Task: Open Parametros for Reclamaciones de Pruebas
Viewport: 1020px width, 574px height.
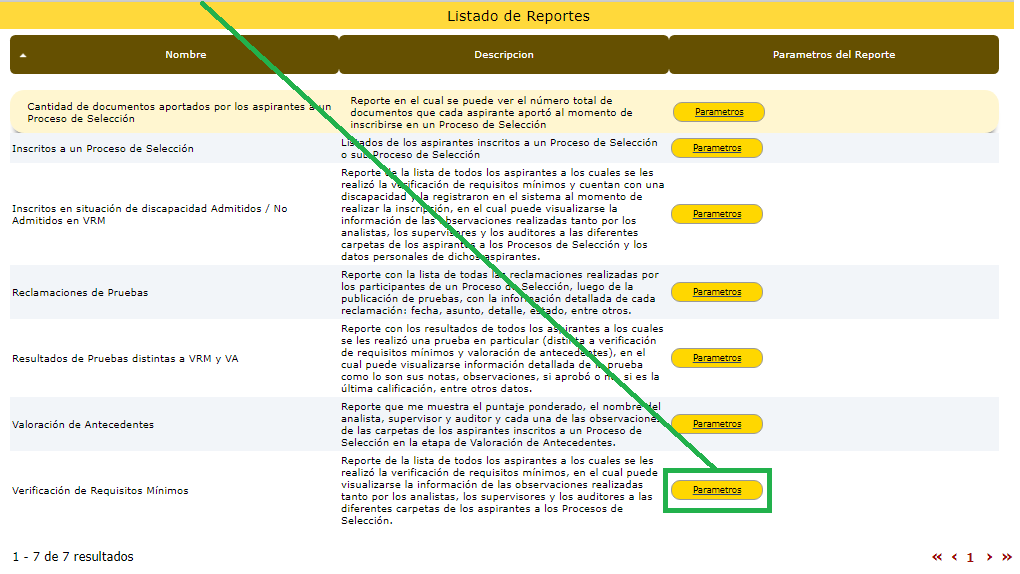Action: pos(717,292)
